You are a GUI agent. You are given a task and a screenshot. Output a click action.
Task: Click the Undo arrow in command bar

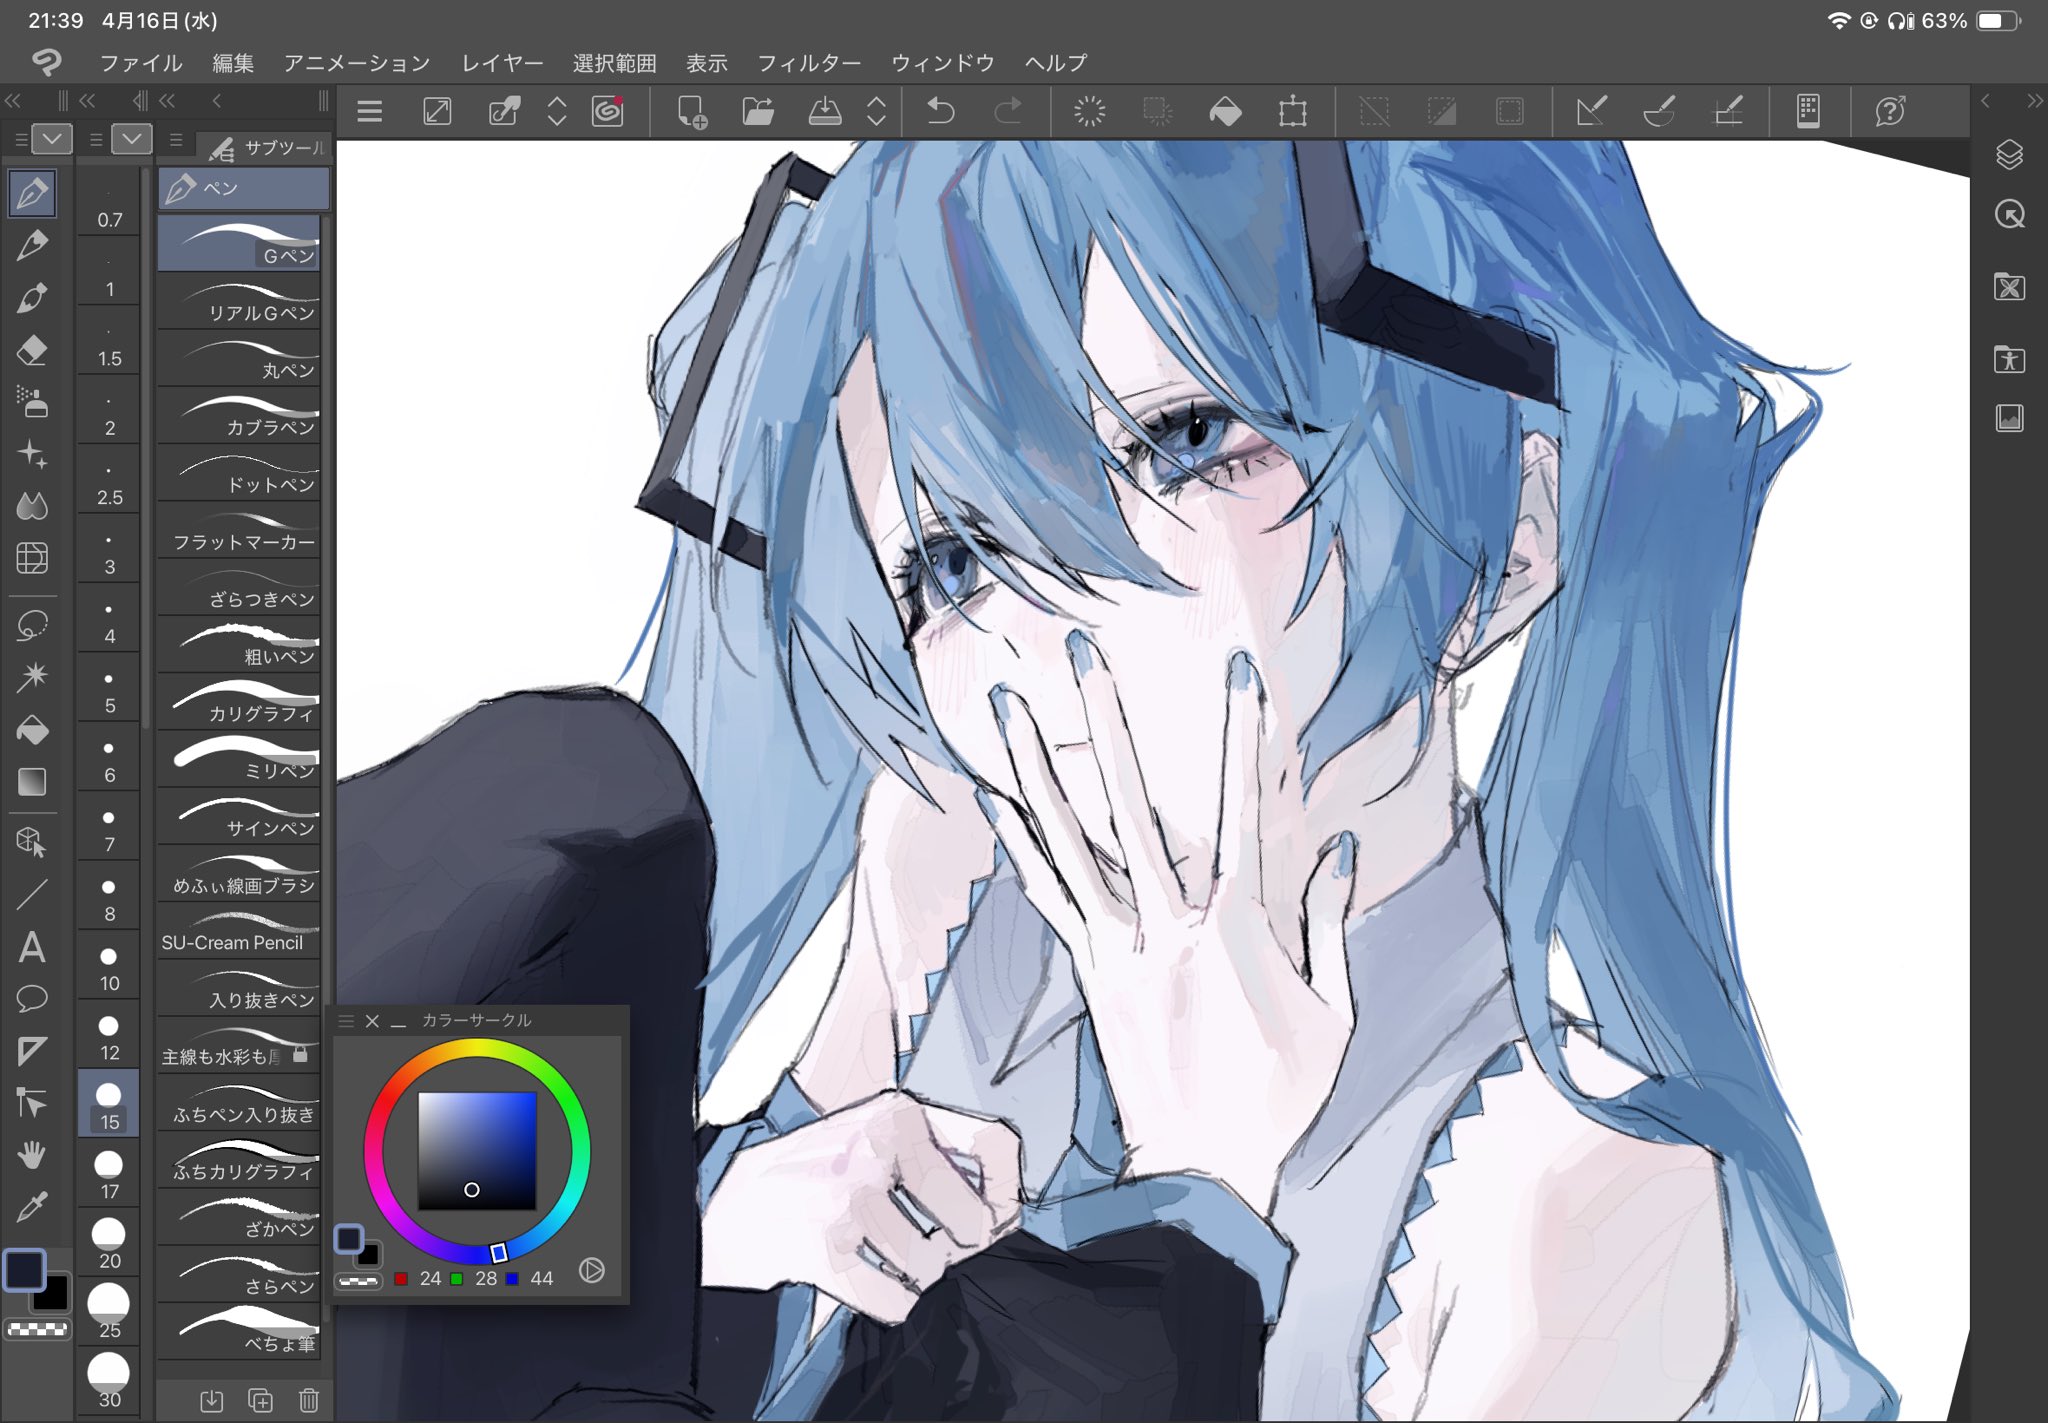940,110
